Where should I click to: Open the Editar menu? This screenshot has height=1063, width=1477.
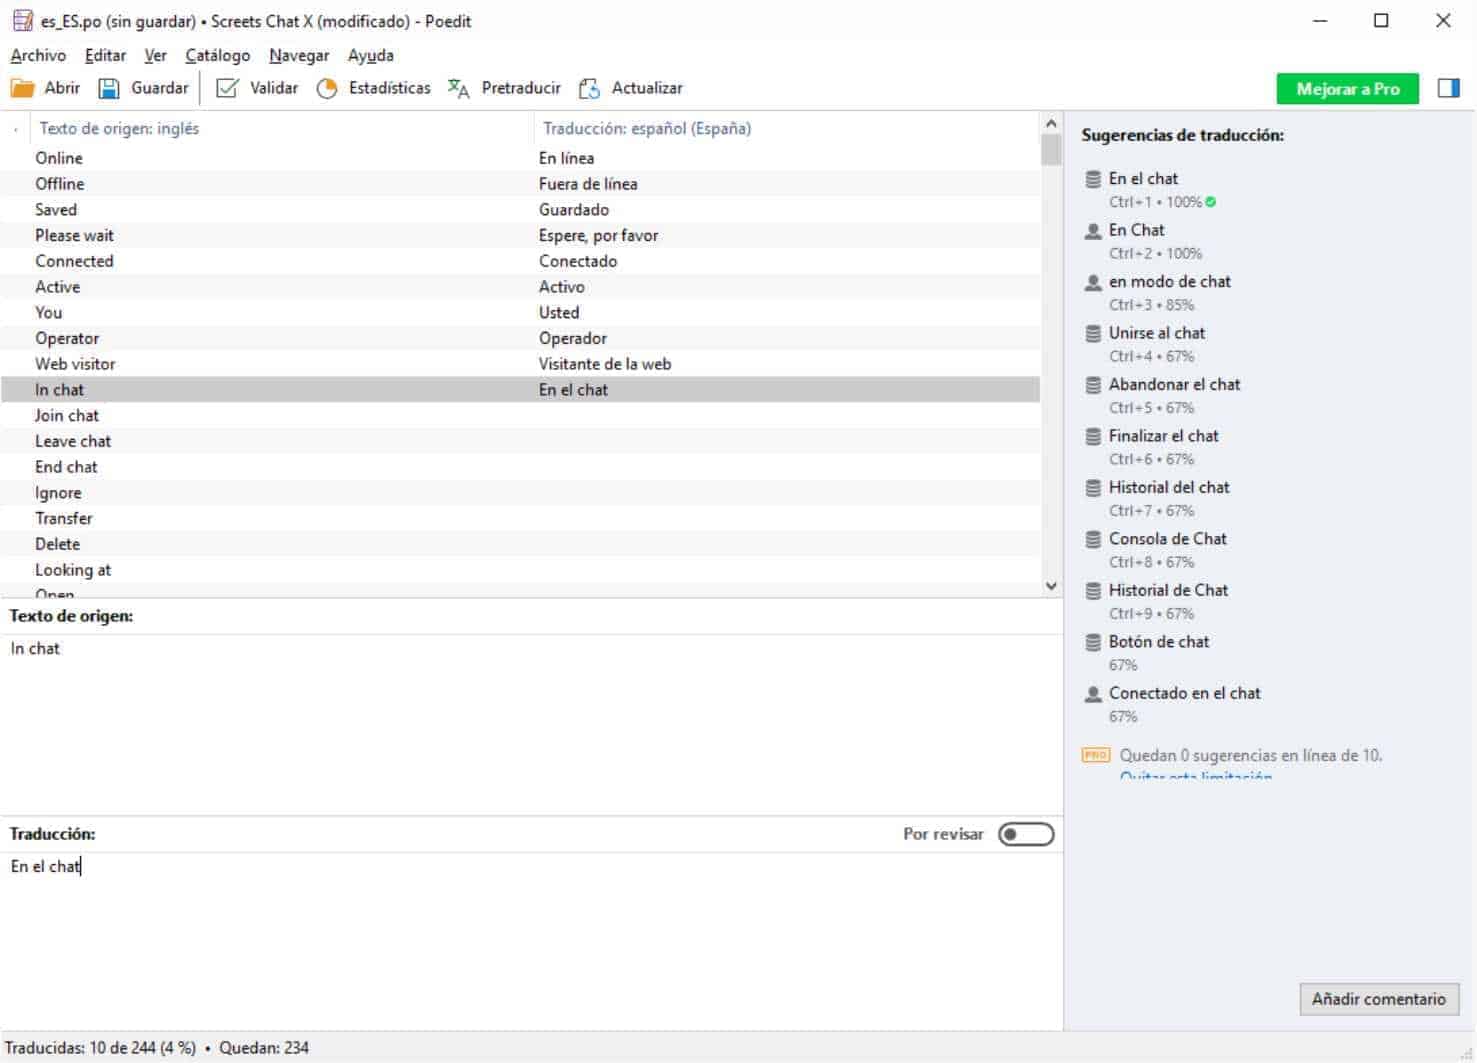(x=105, y=56)
